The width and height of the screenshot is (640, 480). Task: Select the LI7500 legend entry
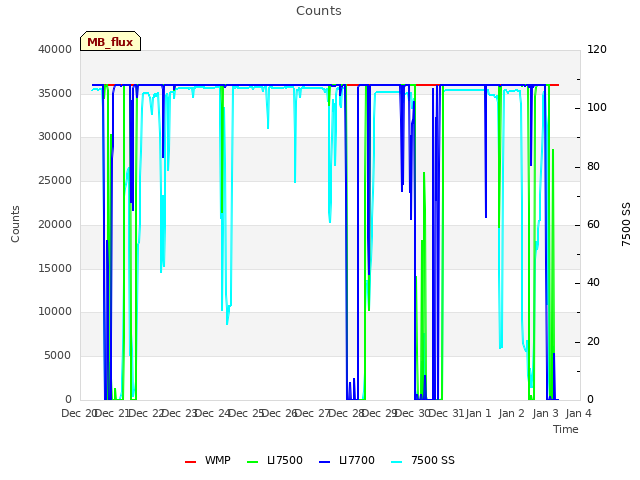[275, 460]
